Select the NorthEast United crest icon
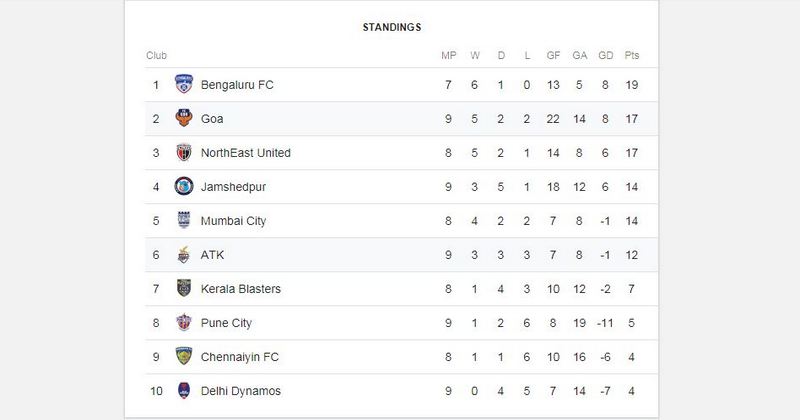The height and width of the screenshot is (420, 800). point(184,153)
